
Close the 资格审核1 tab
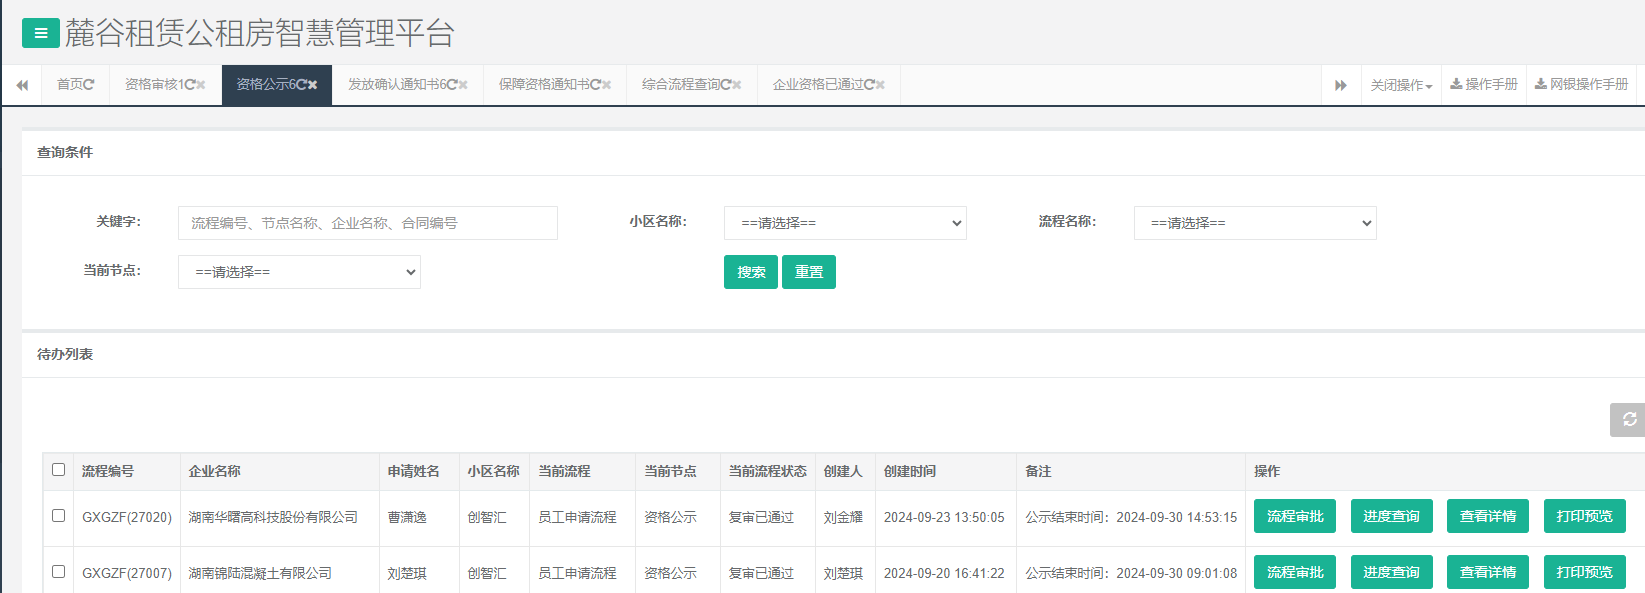201,85
